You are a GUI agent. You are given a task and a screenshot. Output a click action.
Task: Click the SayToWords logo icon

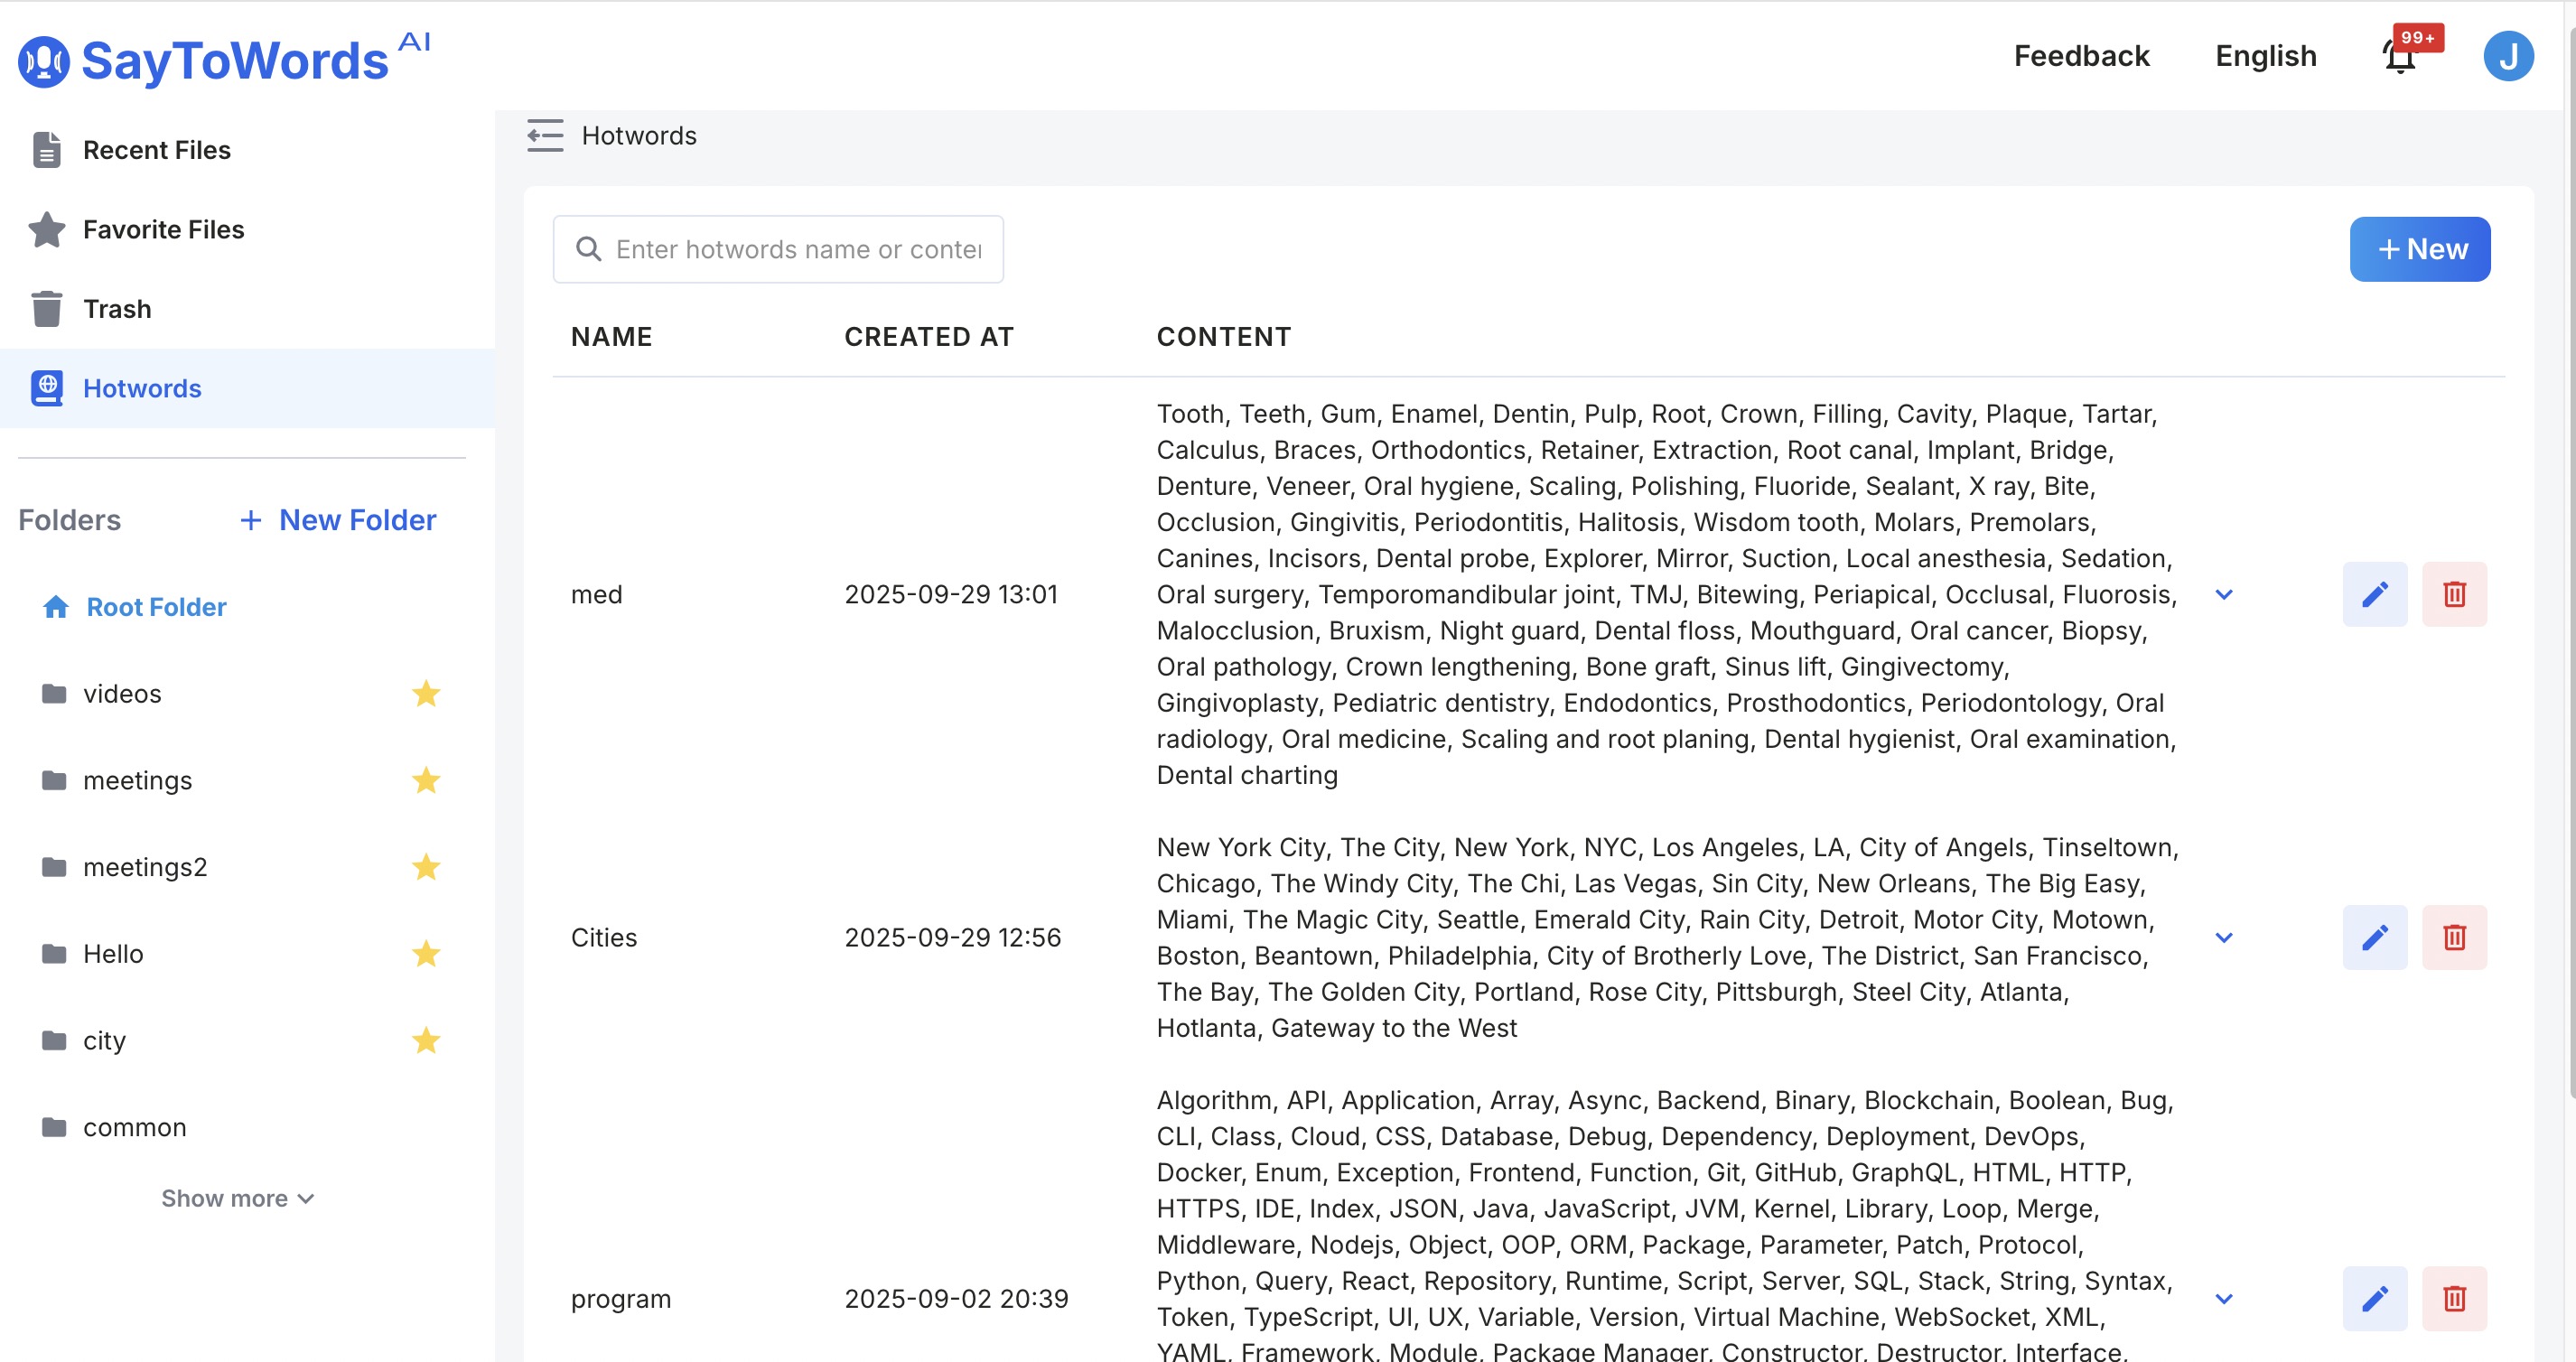(x=44, y=61)
